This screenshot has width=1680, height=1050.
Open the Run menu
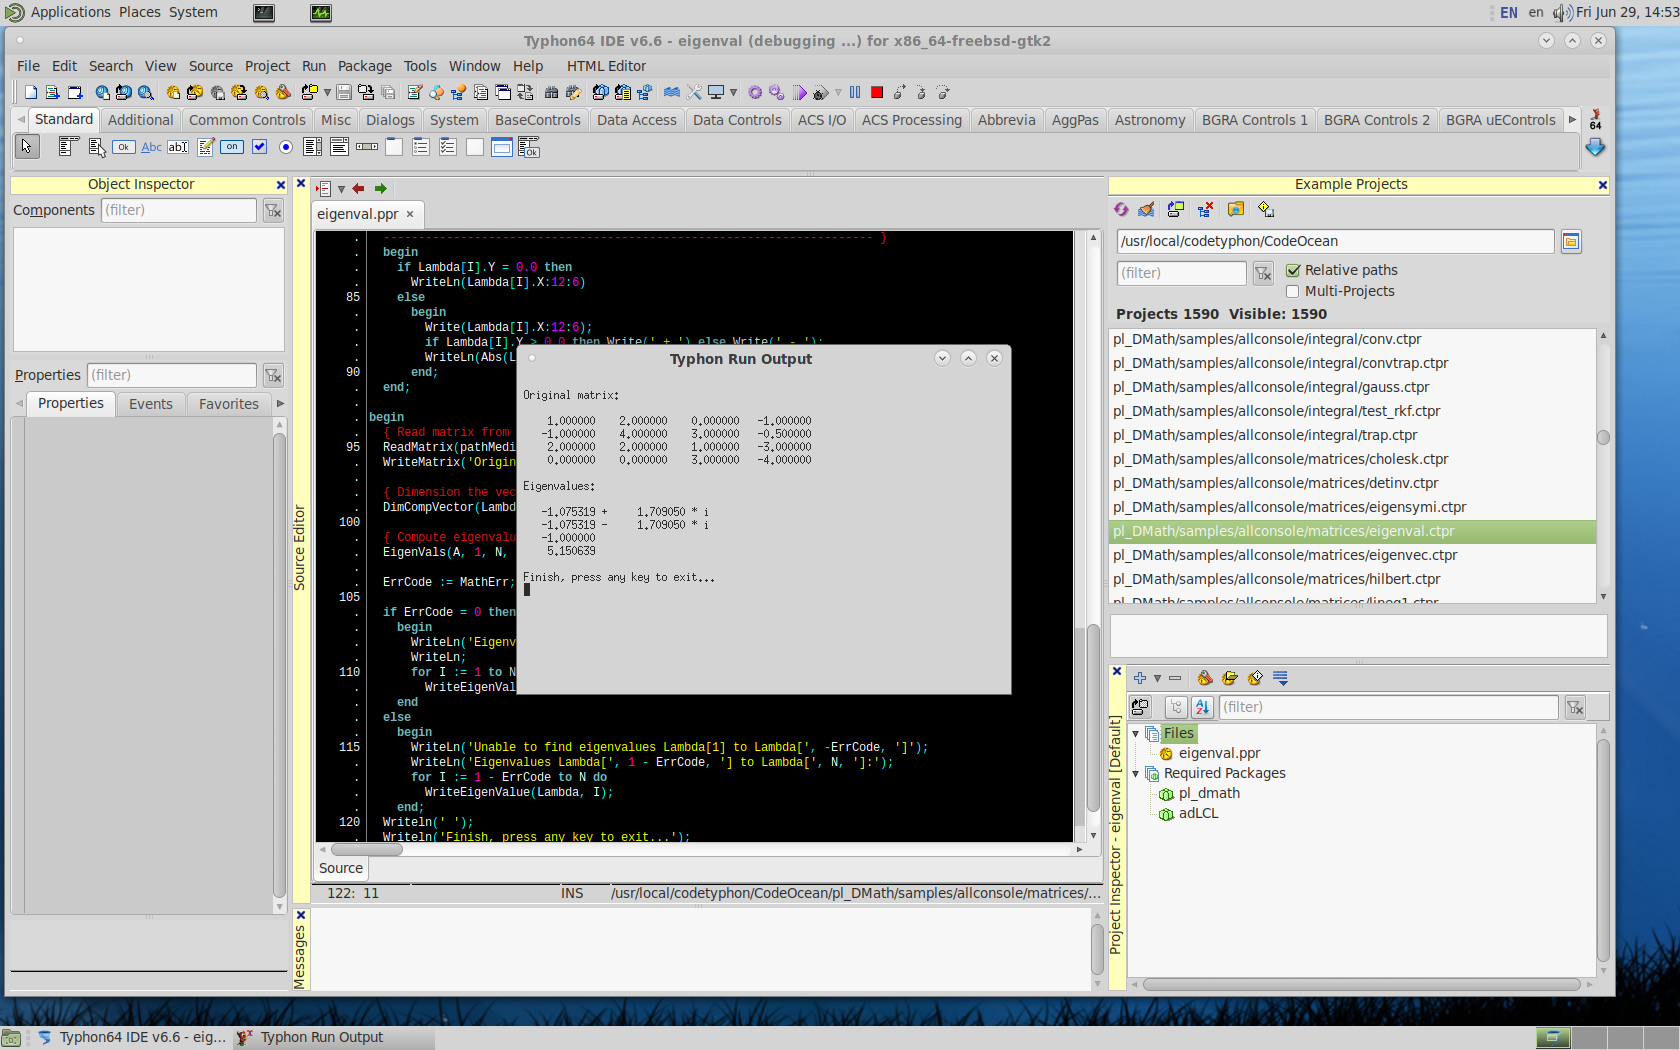tap(314, 66)
